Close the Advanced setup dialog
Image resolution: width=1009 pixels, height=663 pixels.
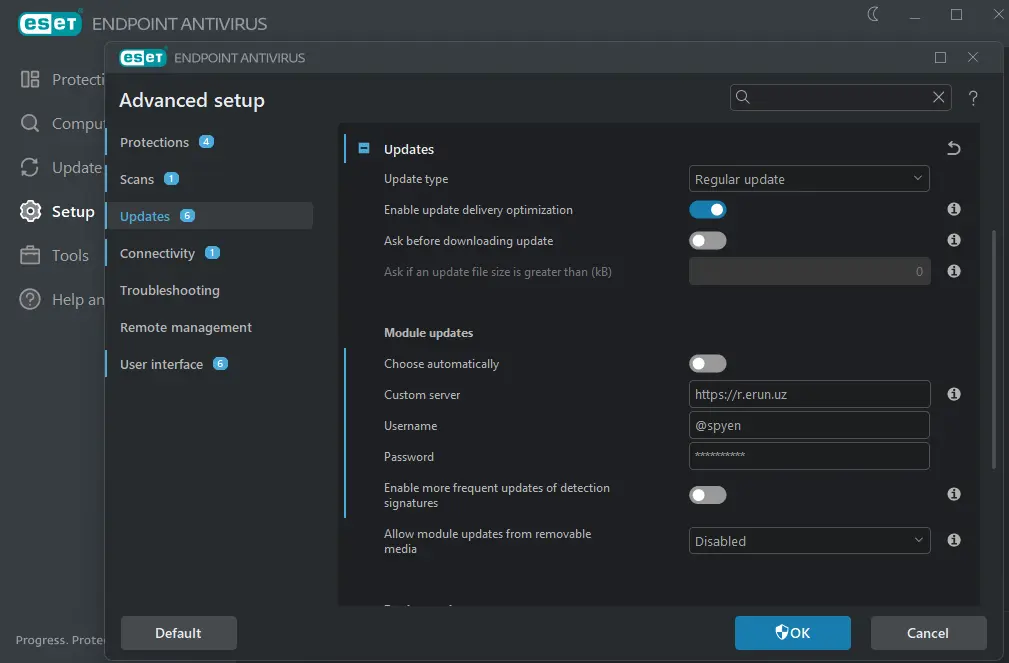(973, 57)
